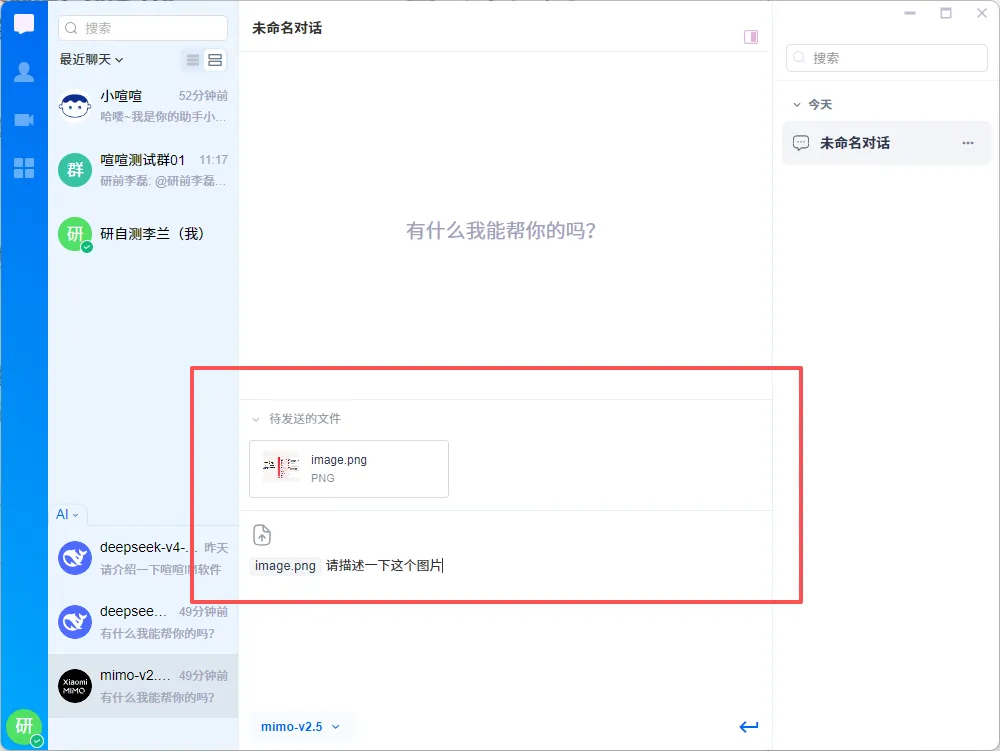This screenshot has height=751, width=1000.
Task: Switch to detailed card view icon
Action: pyautogui.click(x=215, y=60)
